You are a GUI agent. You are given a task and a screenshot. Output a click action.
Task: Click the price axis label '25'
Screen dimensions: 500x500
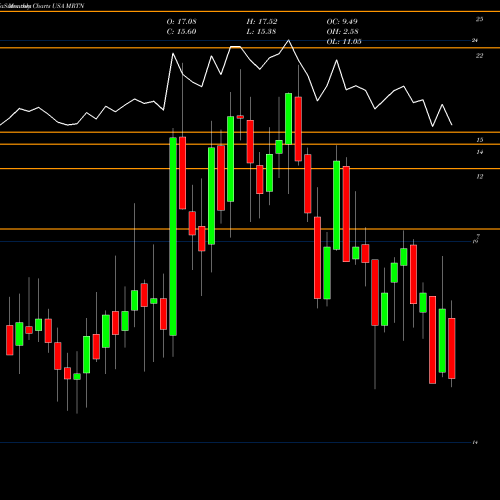point(479,19)
